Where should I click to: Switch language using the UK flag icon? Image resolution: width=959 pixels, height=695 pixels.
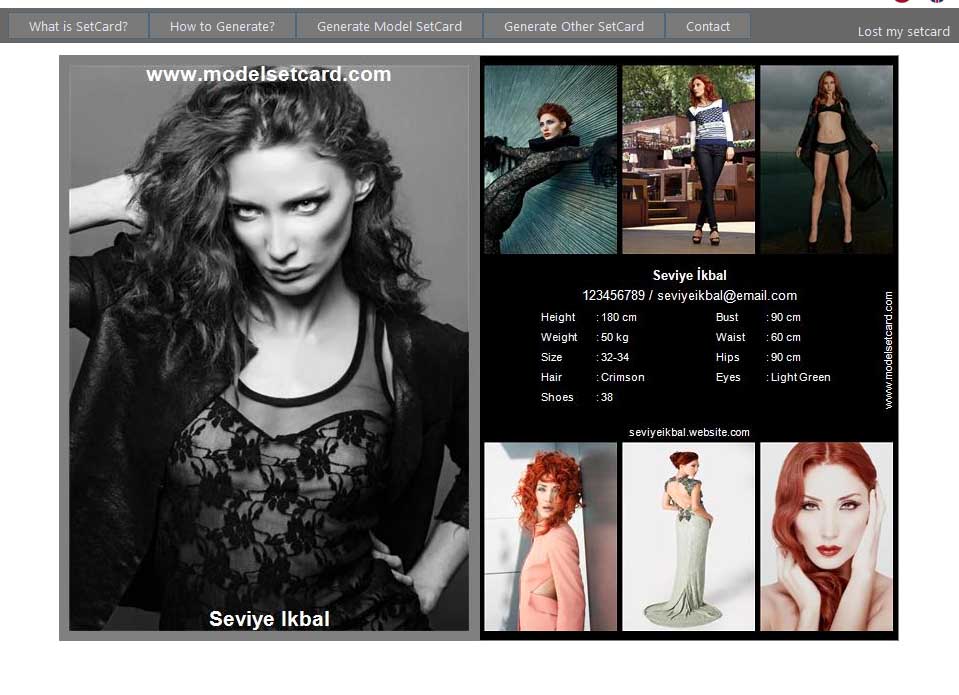937,2
